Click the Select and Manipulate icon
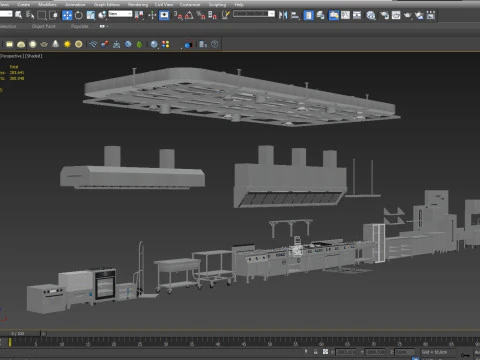The width and height of the screenshot is (480, 360). point(152,15)
